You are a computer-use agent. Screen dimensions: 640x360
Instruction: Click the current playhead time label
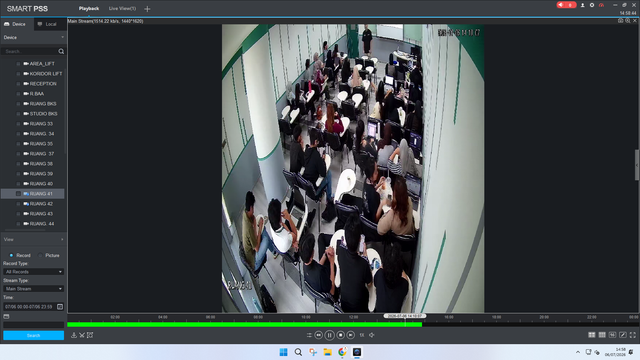click(x=404, y=316)
